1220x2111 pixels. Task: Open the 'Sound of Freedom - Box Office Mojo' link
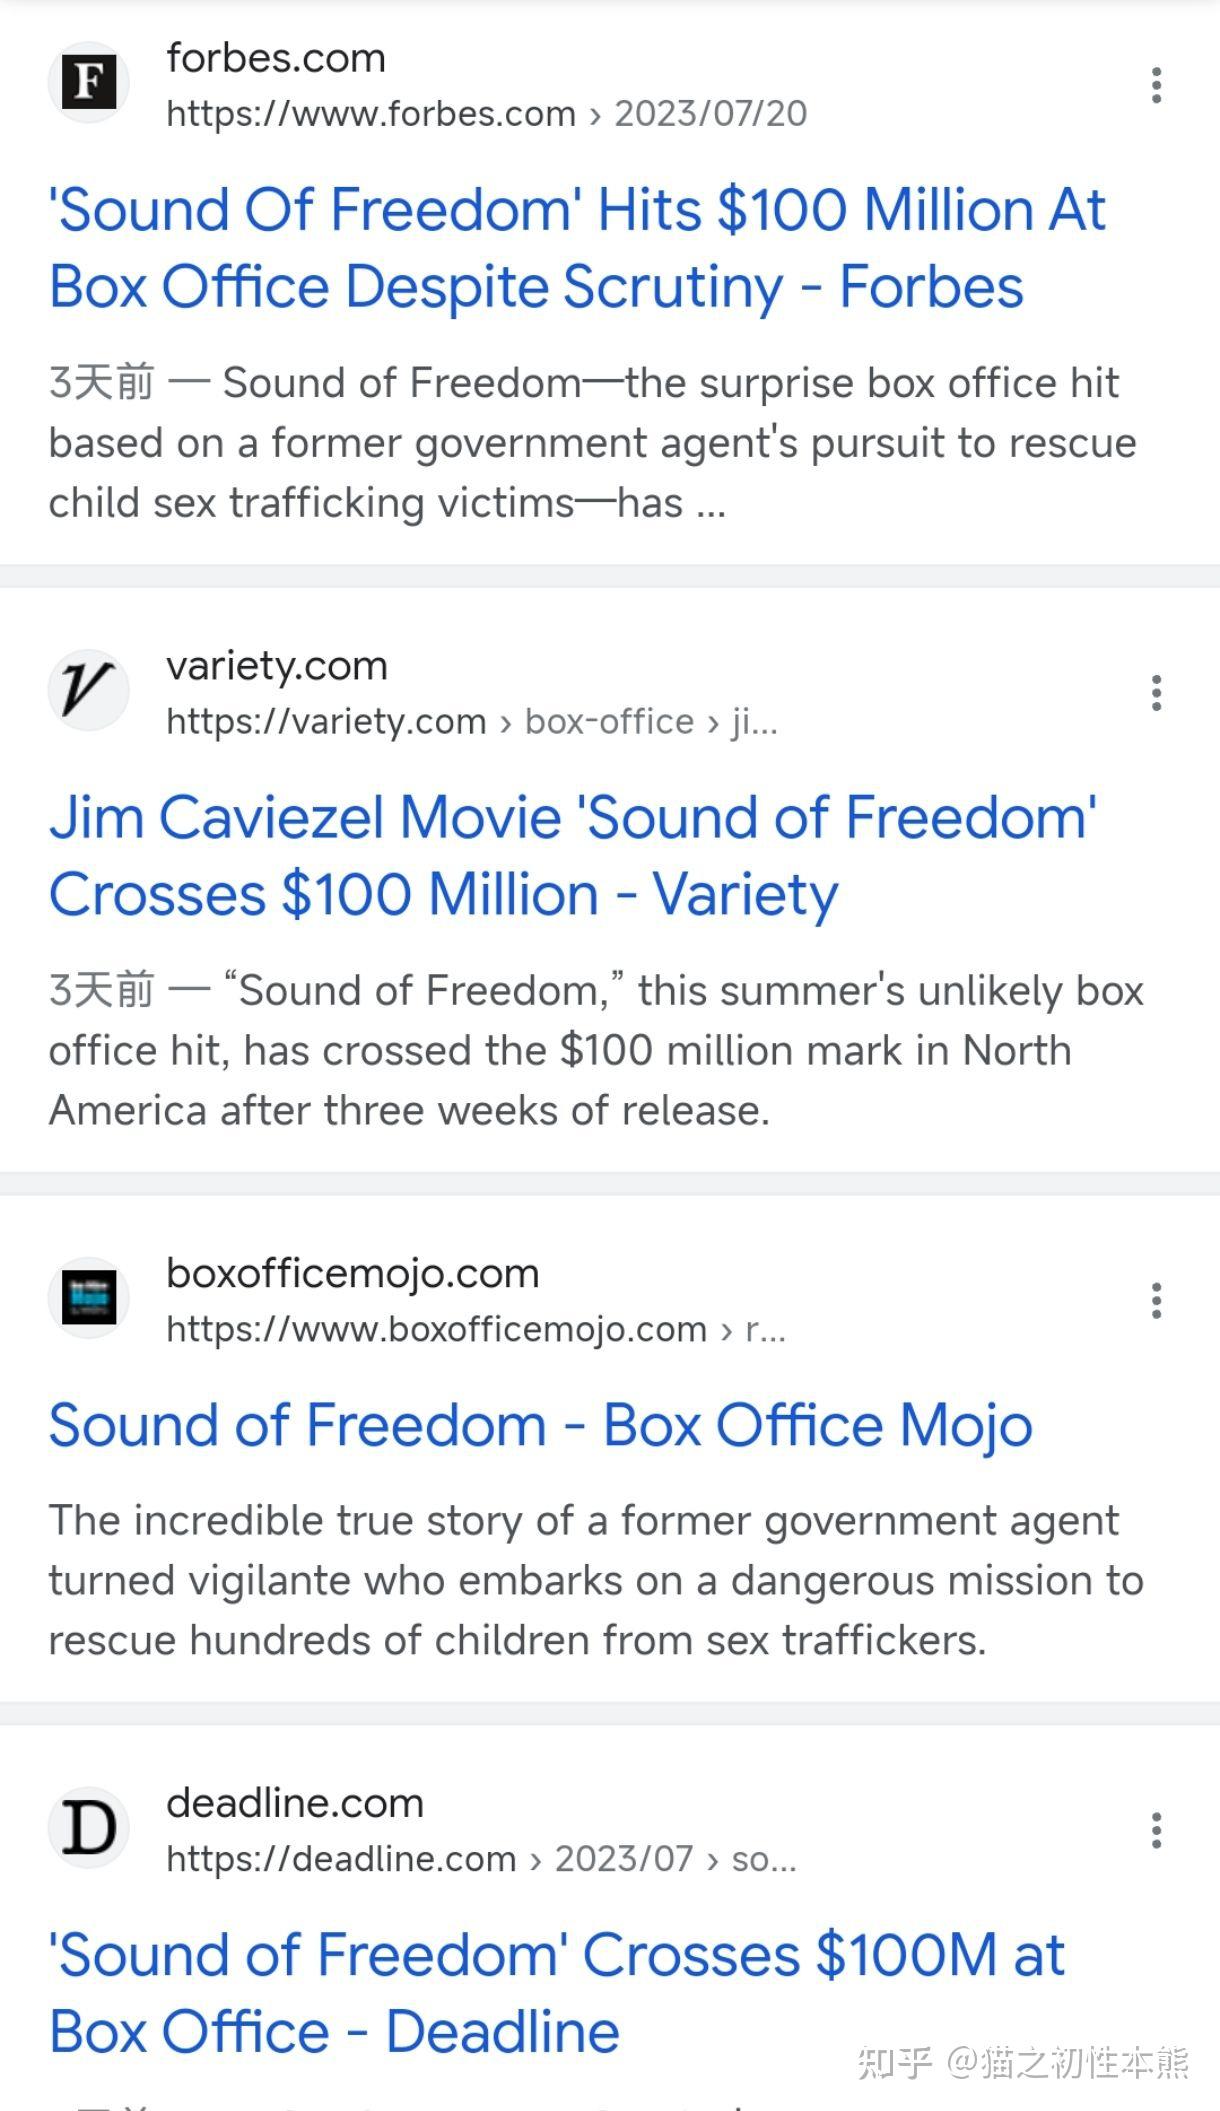click(540, 1425)
